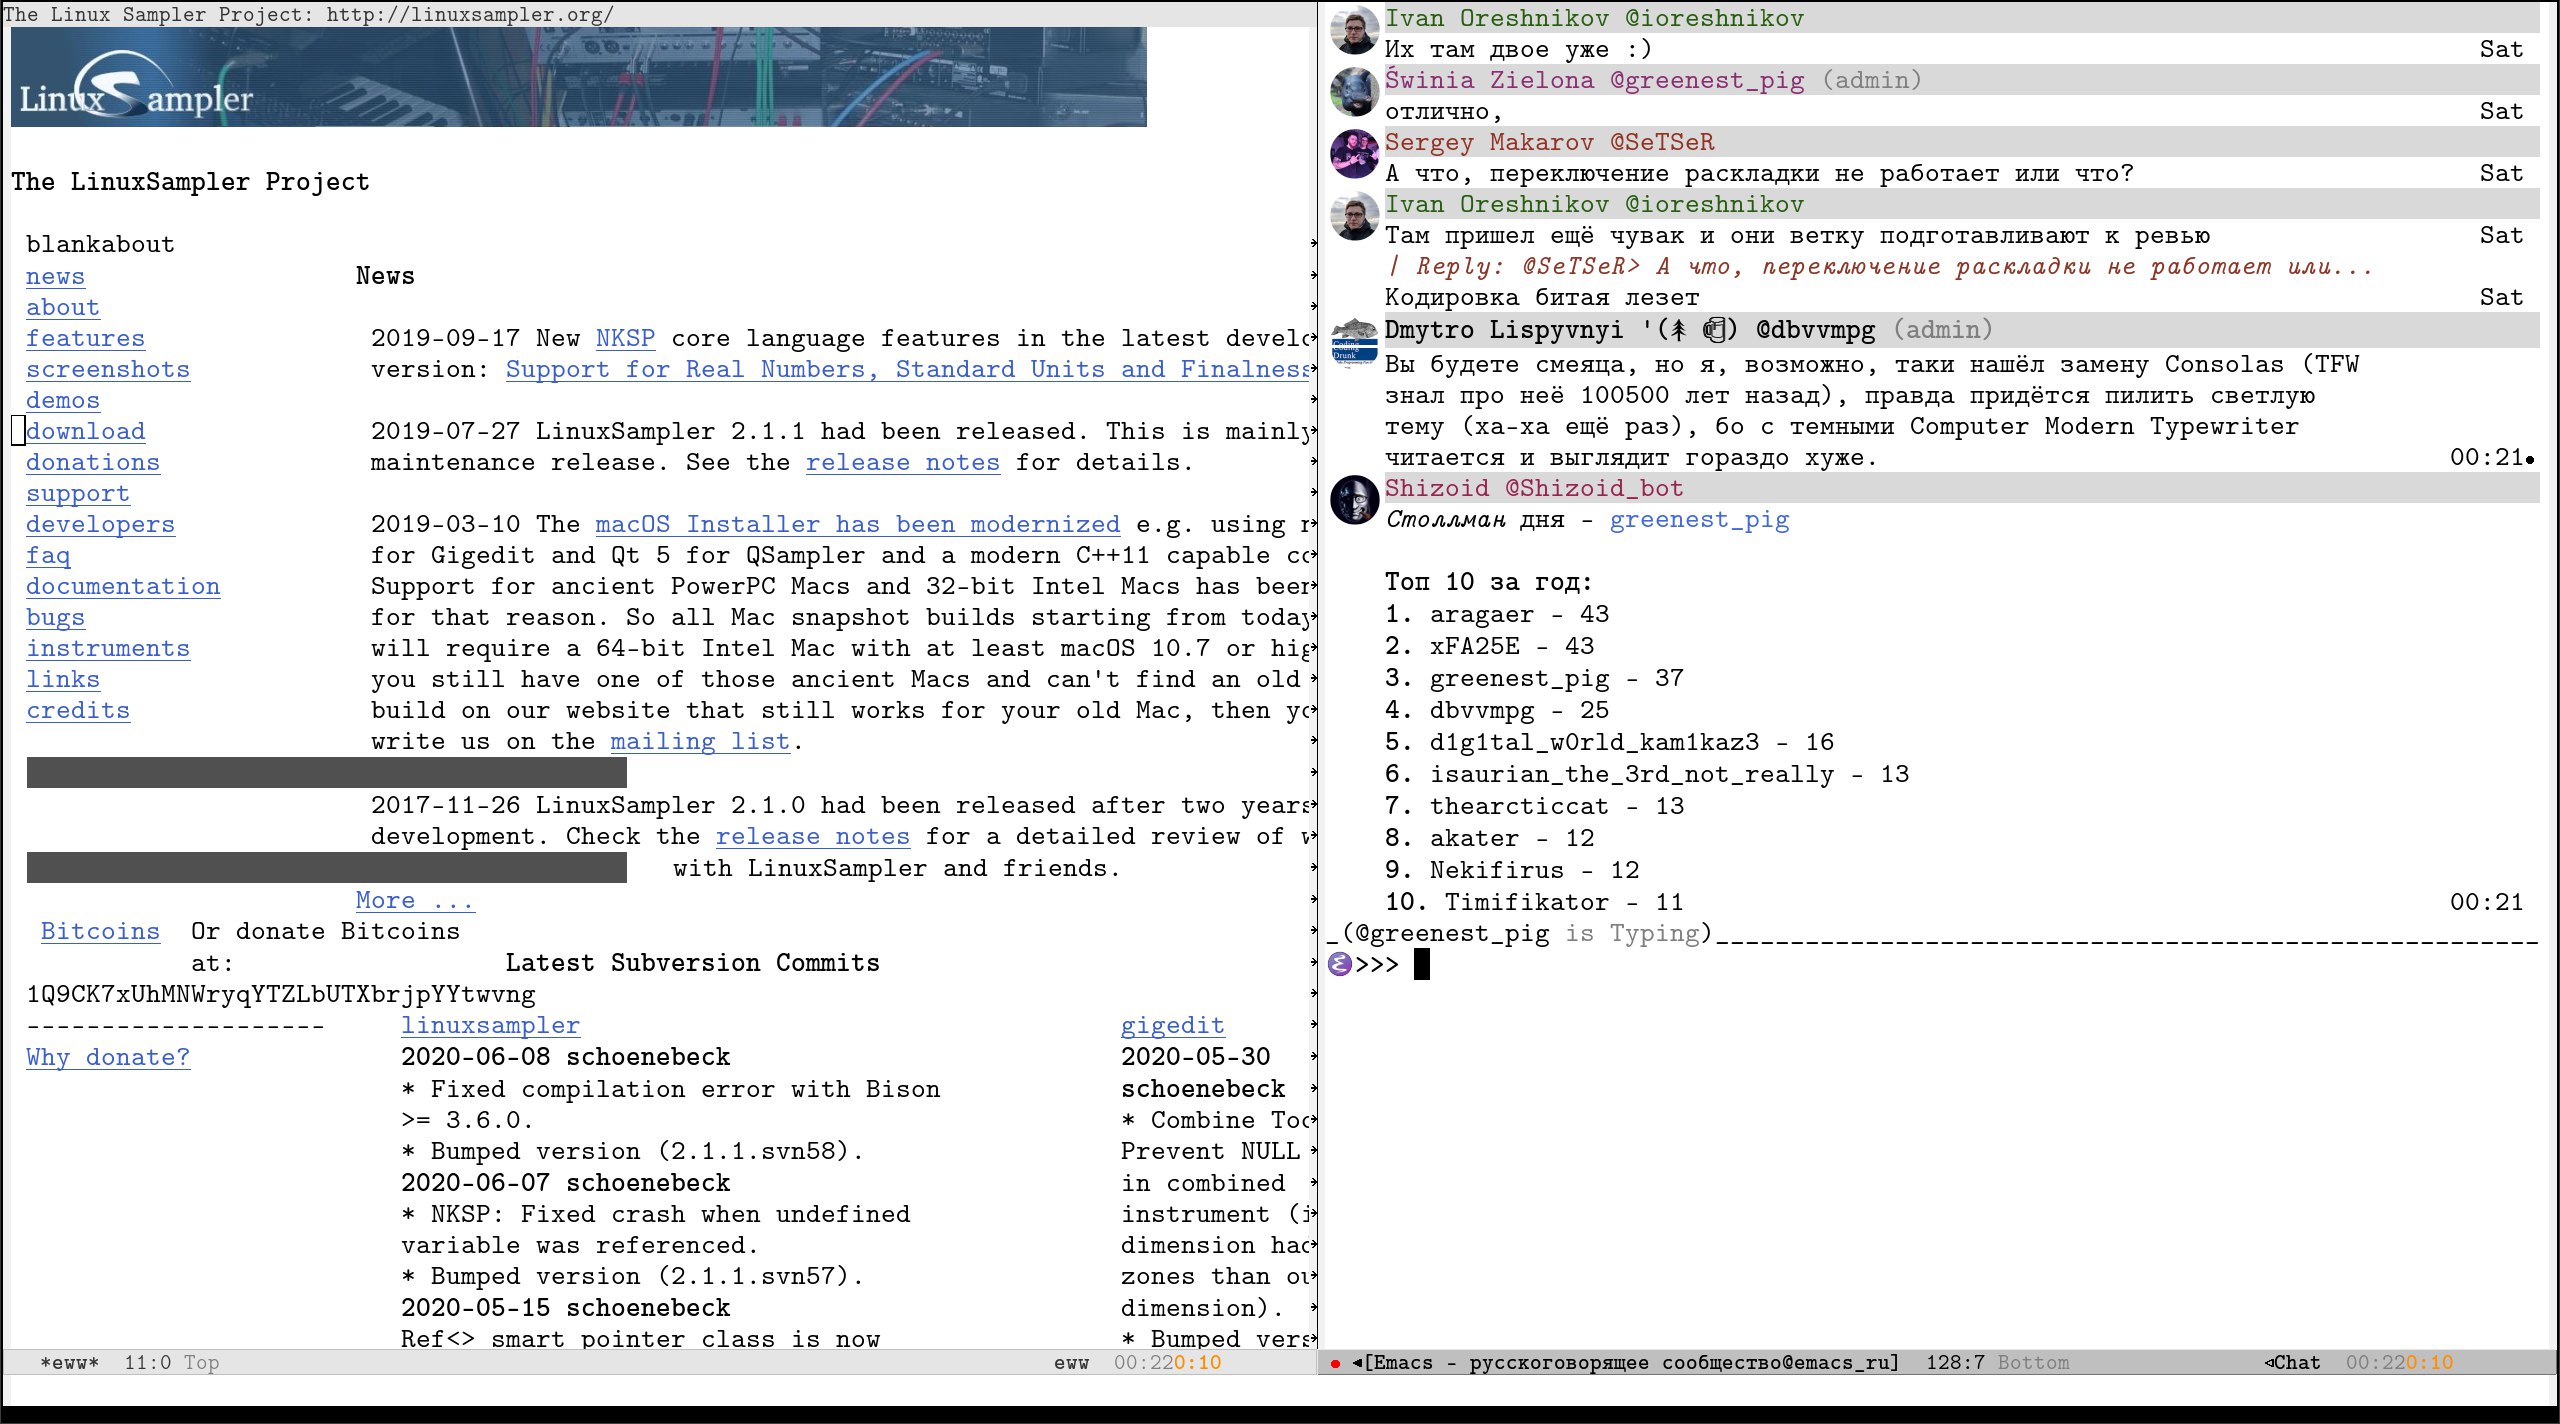Viewport: 2560px width, 1424px height.
Task: Open the demos link
Action: [x=63, y=400]
